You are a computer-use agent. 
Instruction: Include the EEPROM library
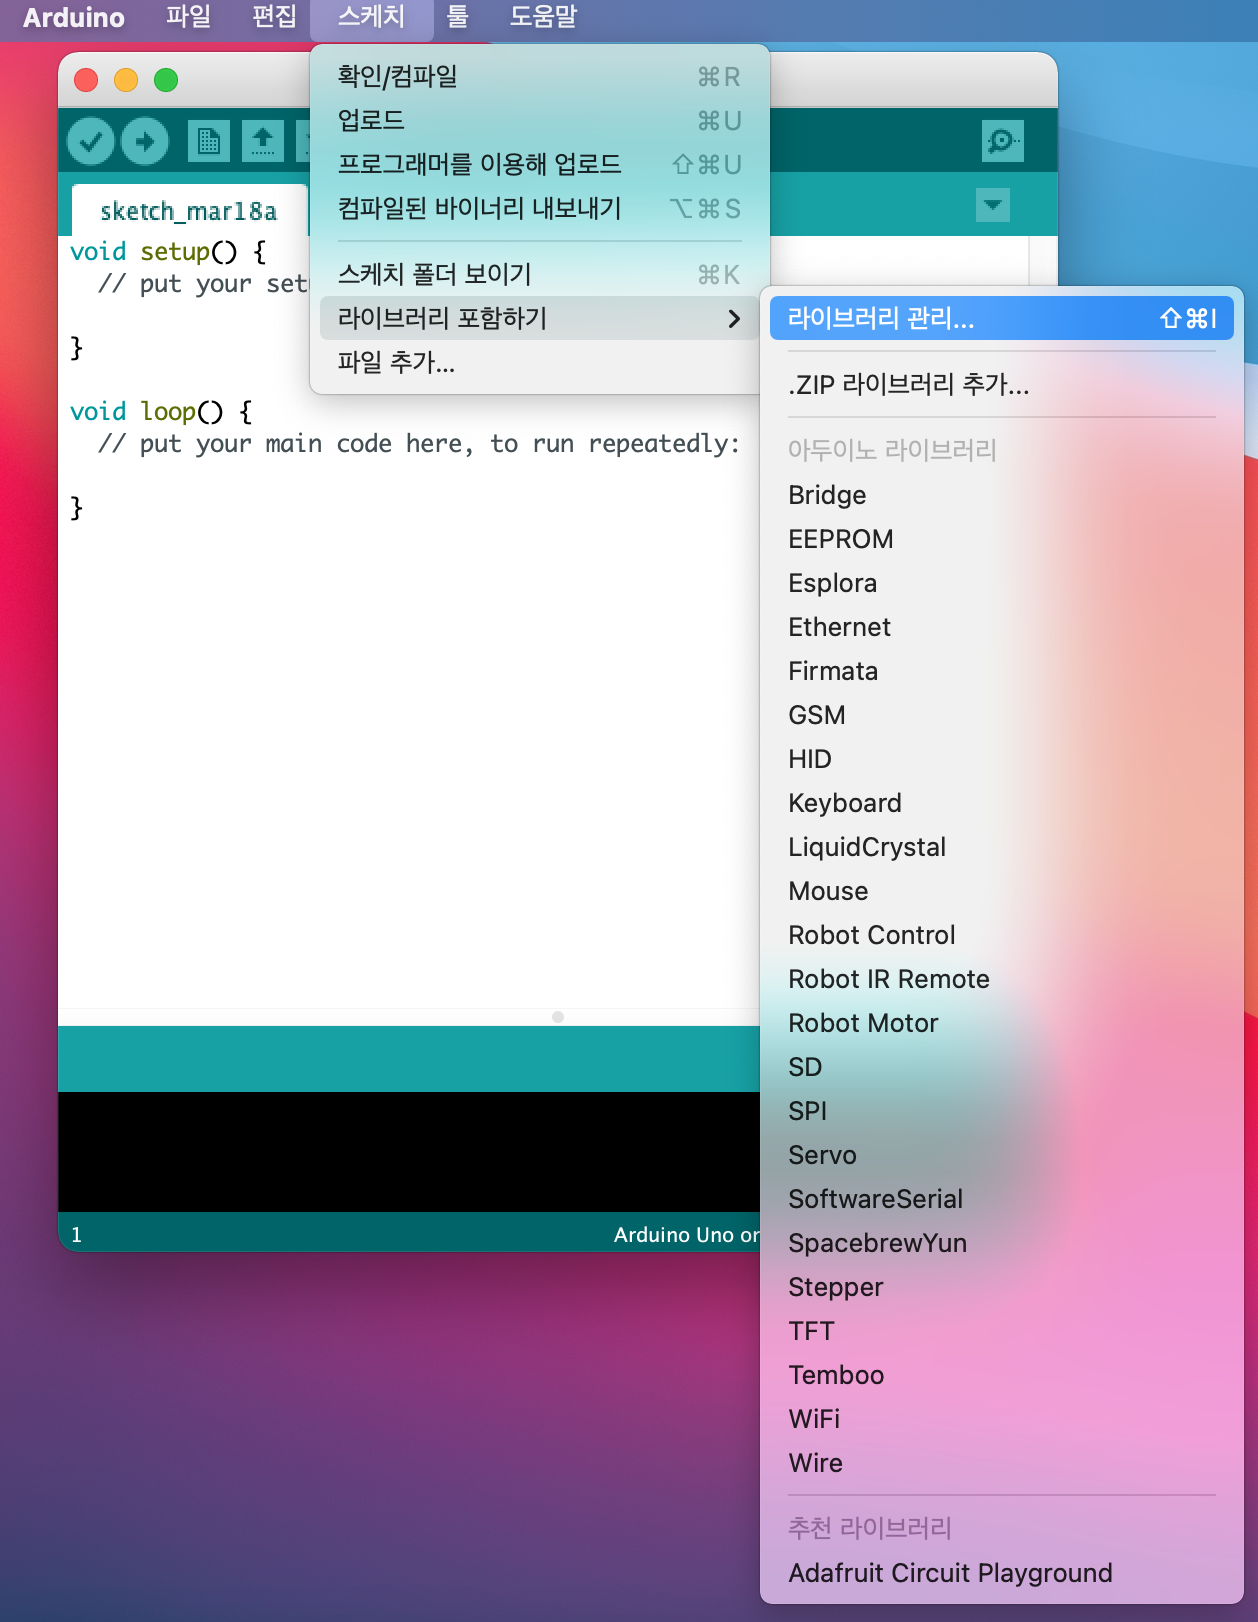(1002, 539)
